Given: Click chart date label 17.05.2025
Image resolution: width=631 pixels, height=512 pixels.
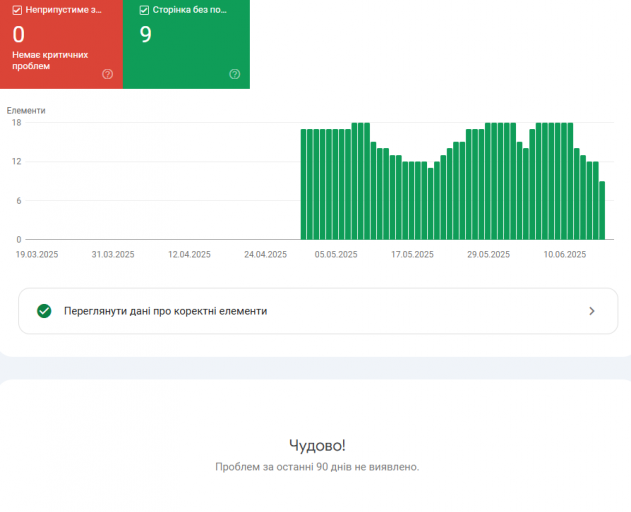Looking at the screenshot, I should point(412,254).
